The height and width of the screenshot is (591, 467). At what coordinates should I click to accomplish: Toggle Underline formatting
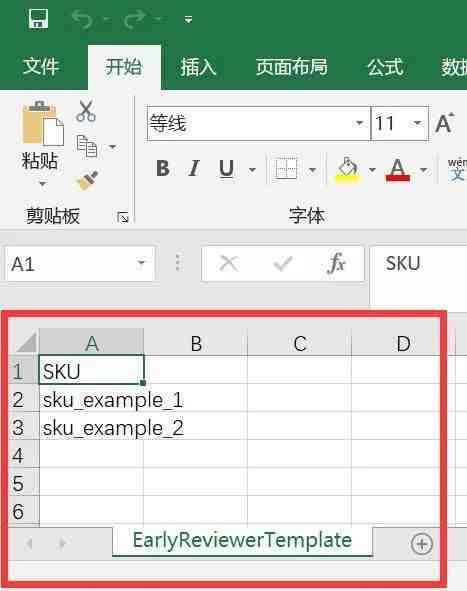pos(227,168)
